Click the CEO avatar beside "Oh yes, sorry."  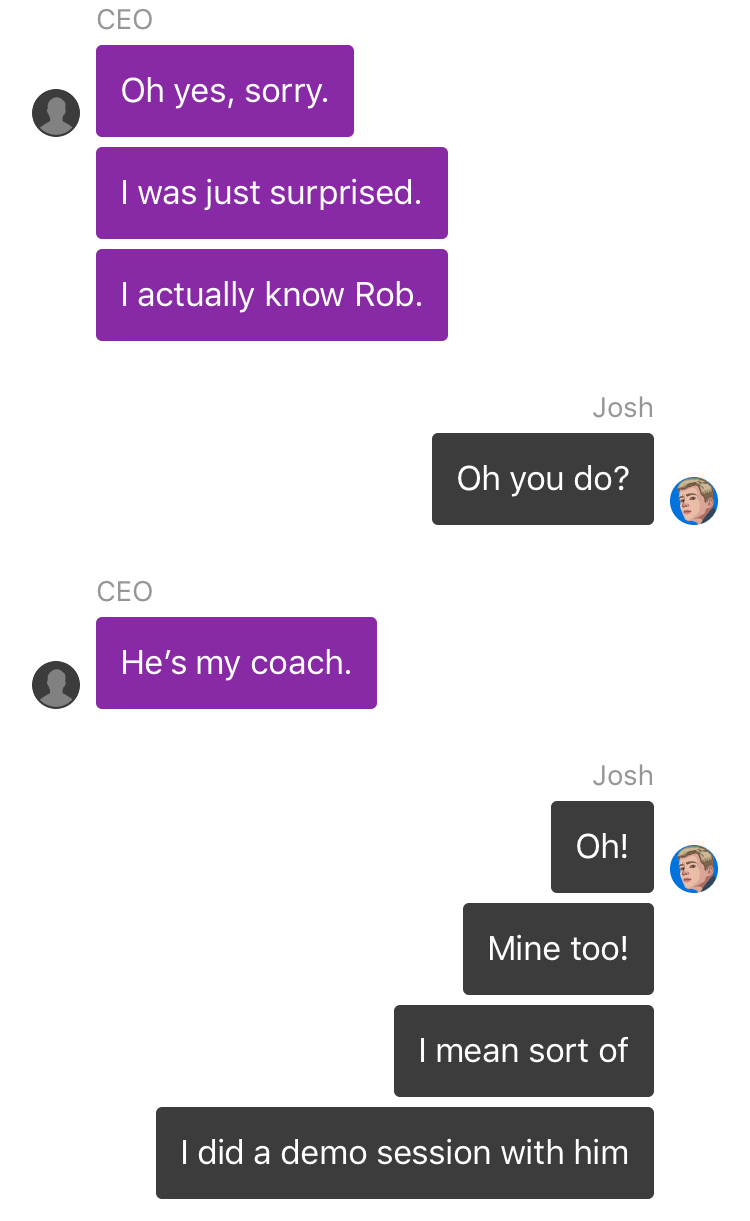[x=56, y=113]
